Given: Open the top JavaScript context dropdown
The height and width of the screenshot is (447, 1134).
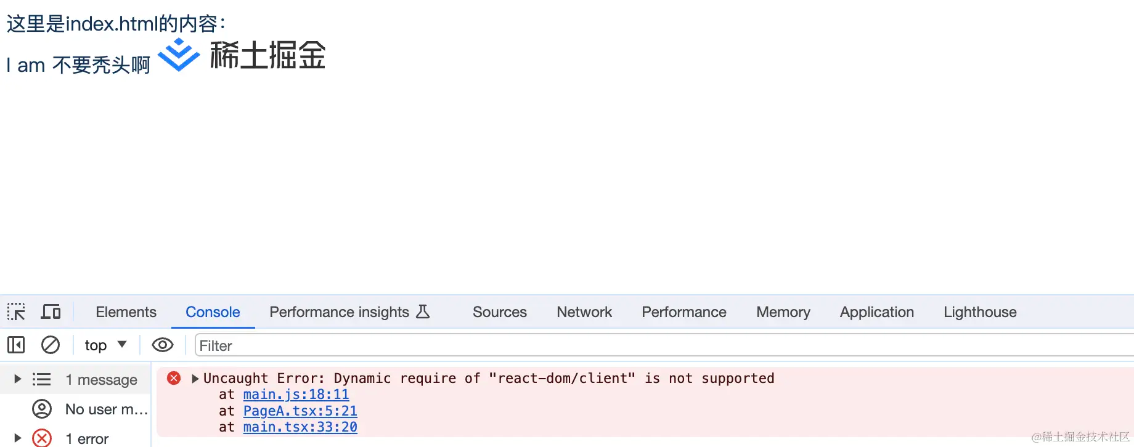Looking at the screenshot, I should 106,345.
